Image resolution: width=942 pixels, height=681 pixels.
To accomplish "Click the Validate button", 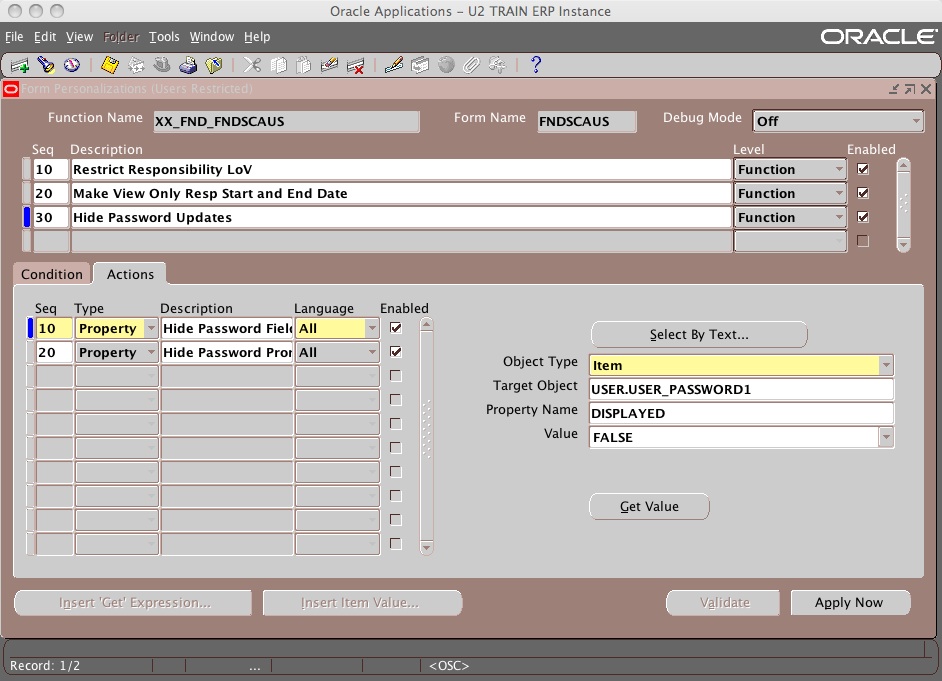I will point(723,602).
